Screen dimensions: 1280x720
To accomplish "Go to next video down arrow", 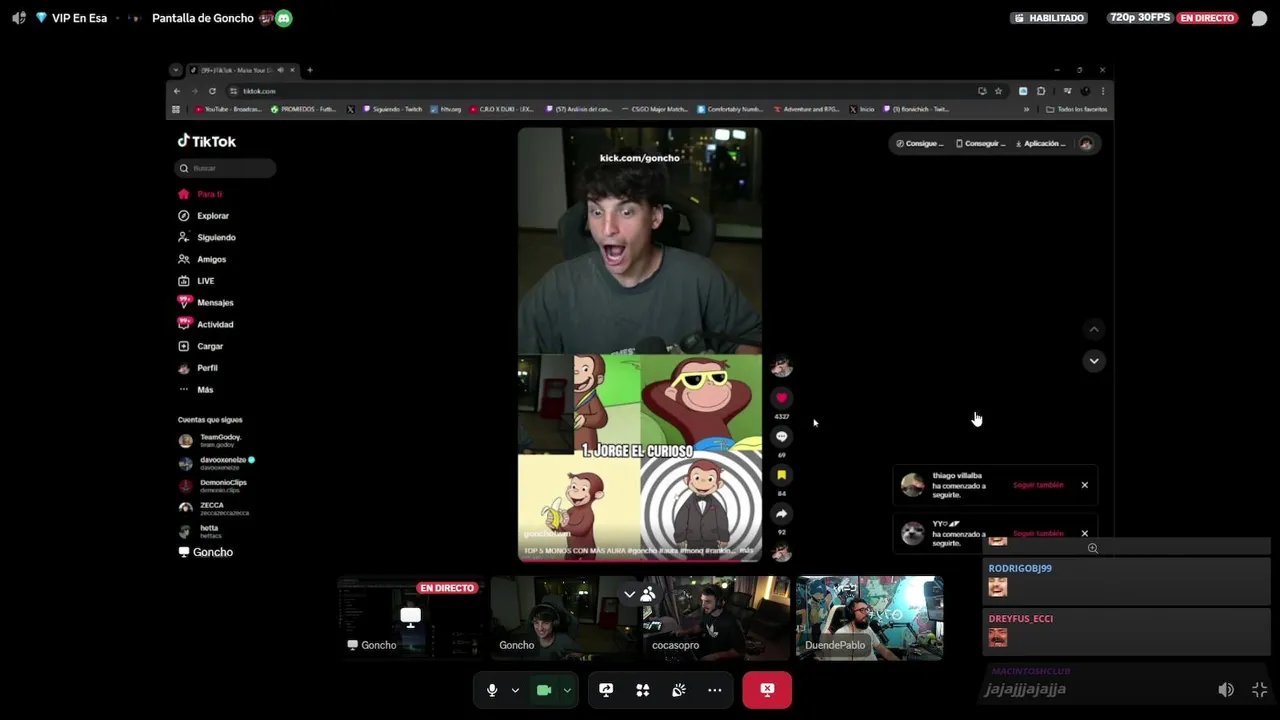I will [1094, 361].
